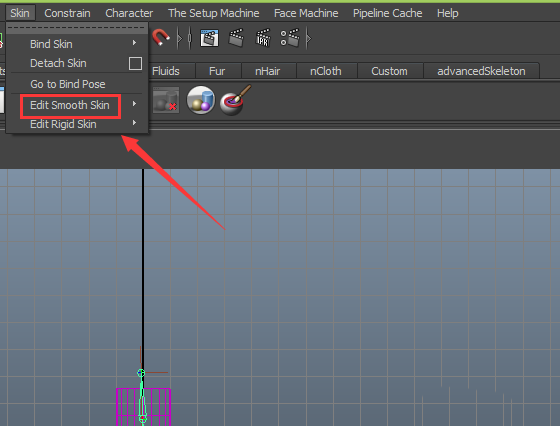This screenshot has height=426, width=560.
Task: Switch to the Fluids shelf tab
Action: tap(166, 71)
